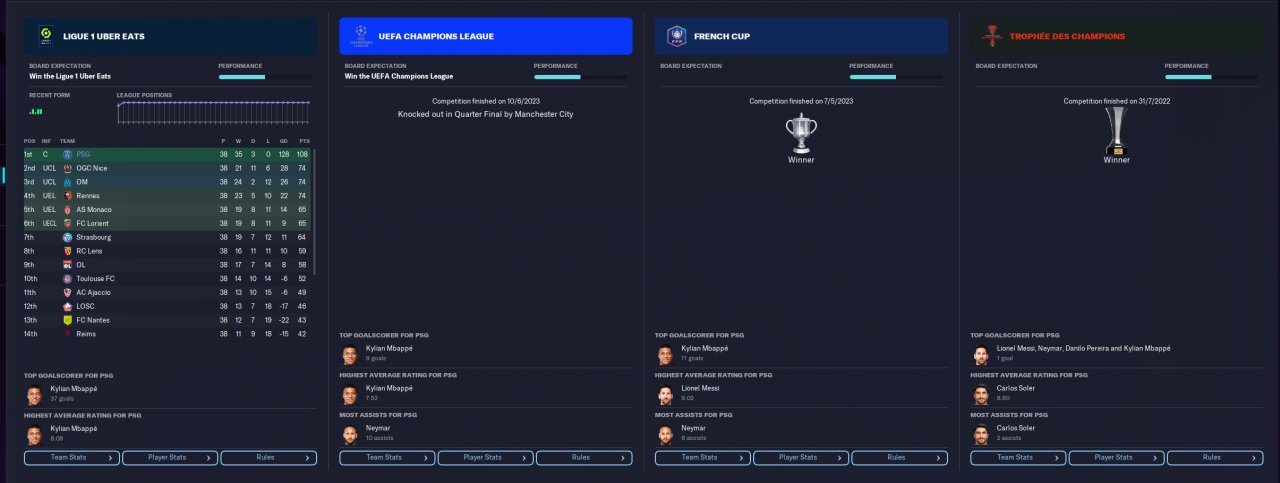The height and width of the screenshot is (483, 1280).
Task: Open Rules for Trophée des Champions
Action: (x=1215, y=458)
